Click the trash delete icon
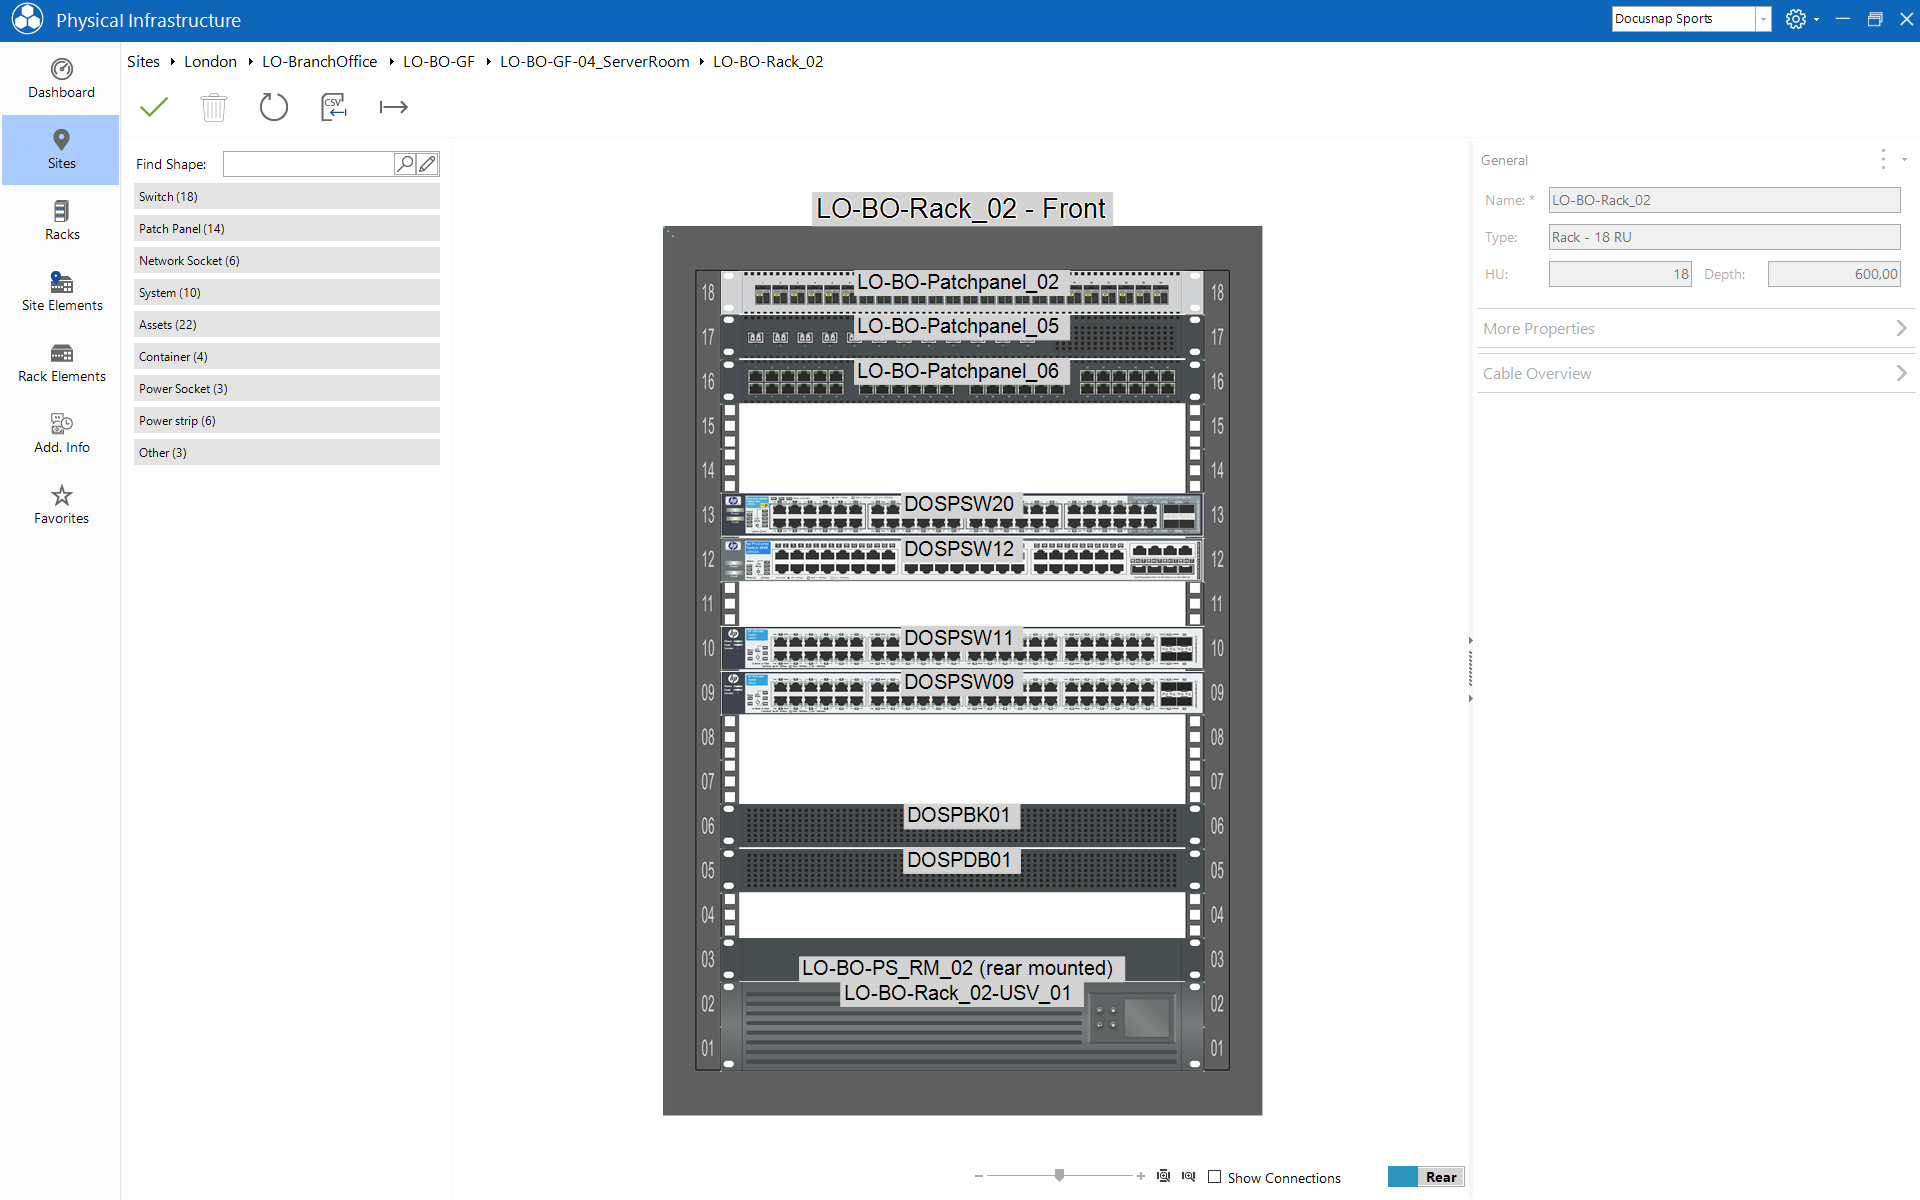Image resolution: width=1920 pixels, height=1200 pixels. tap(214, 107)
